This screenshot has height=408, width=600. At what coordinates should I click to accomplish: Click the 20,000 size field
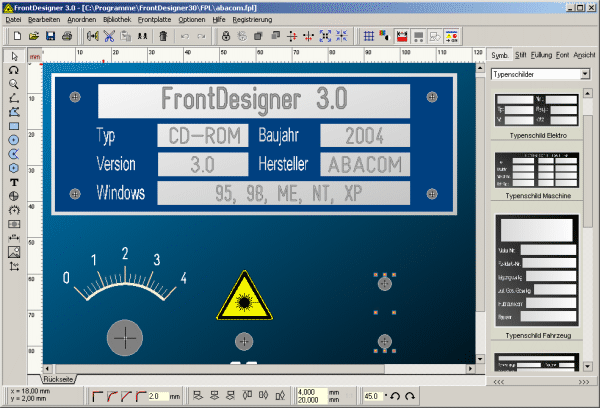click(312, 400)
